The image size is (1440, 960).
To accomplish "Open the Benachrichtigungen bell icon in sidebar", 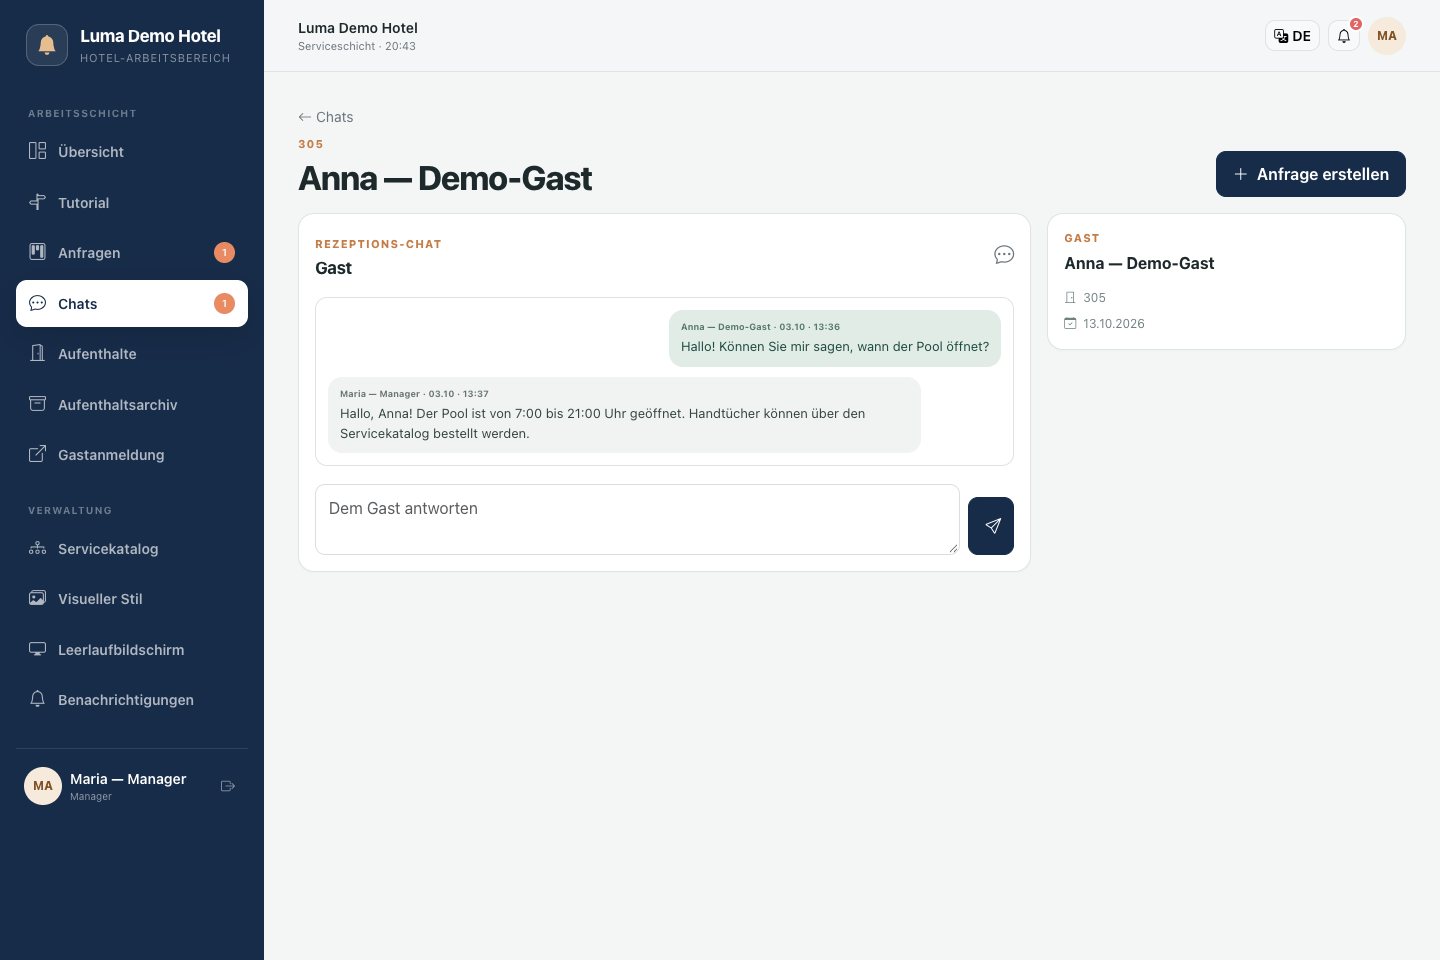I will [37, 699].
